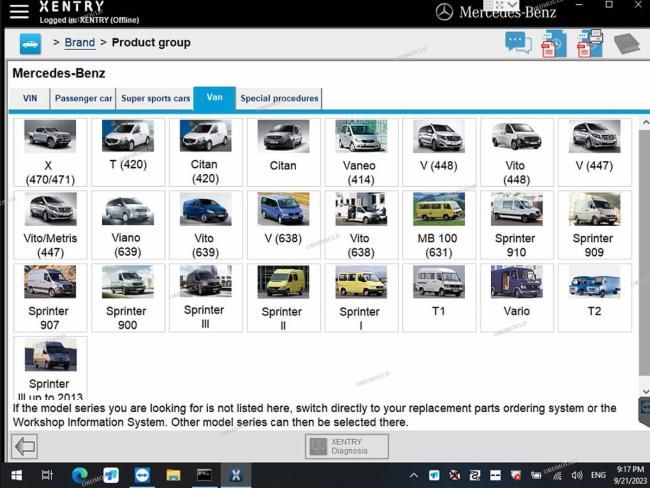Image resolution: width=650 pixels, height=488 pixels.
Task: Switch to the Passenger car tab
Action: [83, 99]
